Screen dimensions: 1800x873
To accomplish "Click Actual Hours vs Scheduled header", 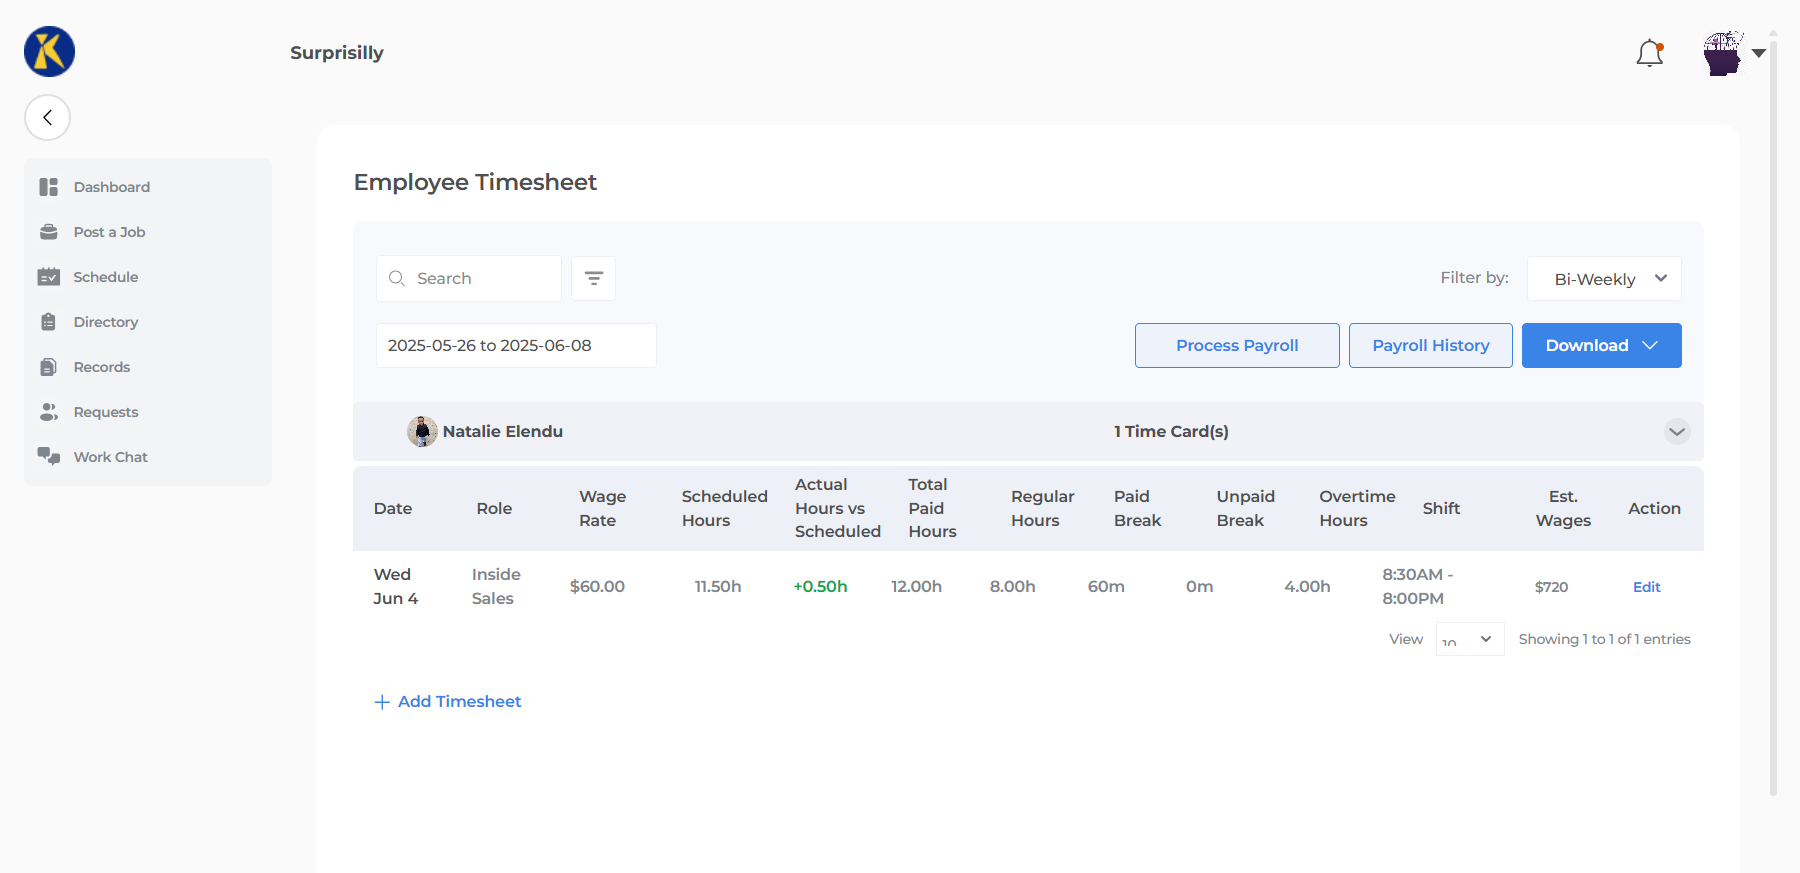I will coord(838,508).
